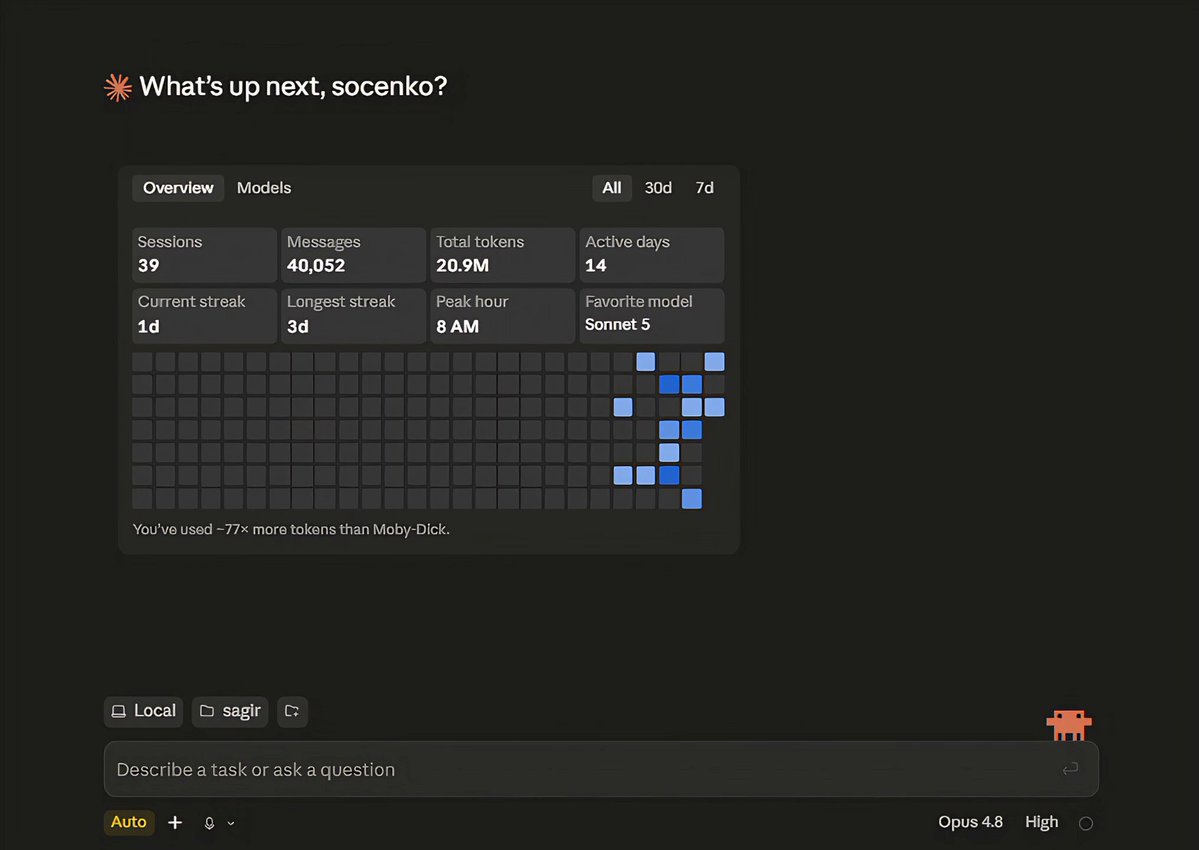Click the enter submit arrow icon
Image resolution: width=1199 pixels, height=850 pixels.
click(x=1071, y=768)
